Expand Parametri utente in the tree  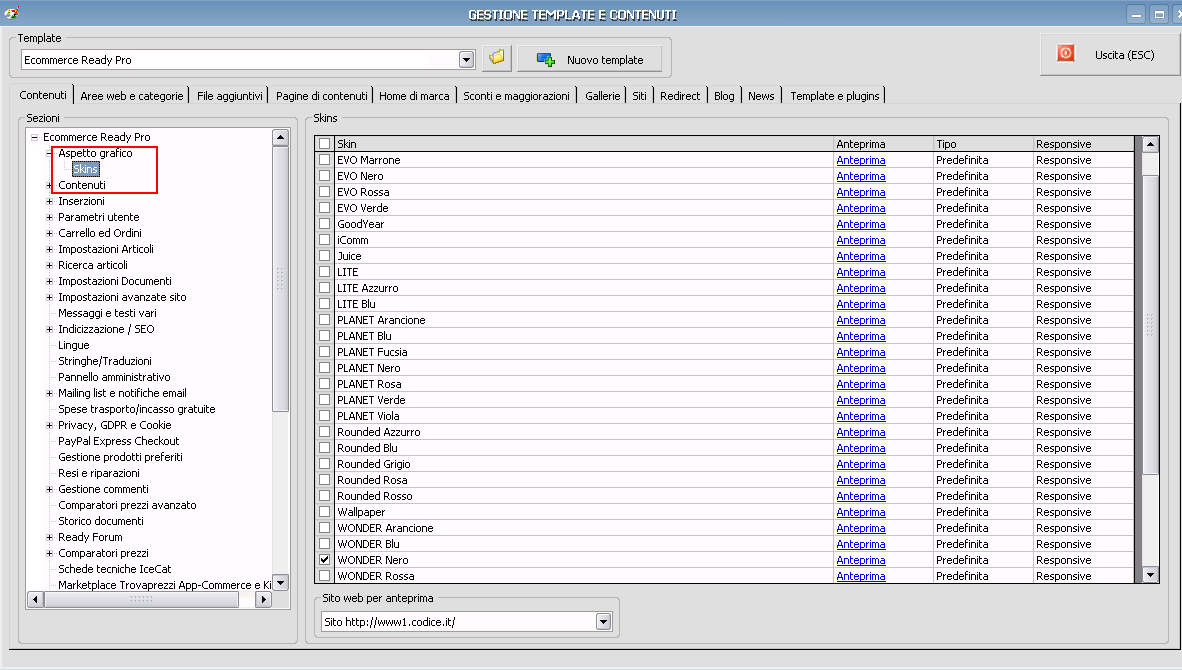pos(49,217)
